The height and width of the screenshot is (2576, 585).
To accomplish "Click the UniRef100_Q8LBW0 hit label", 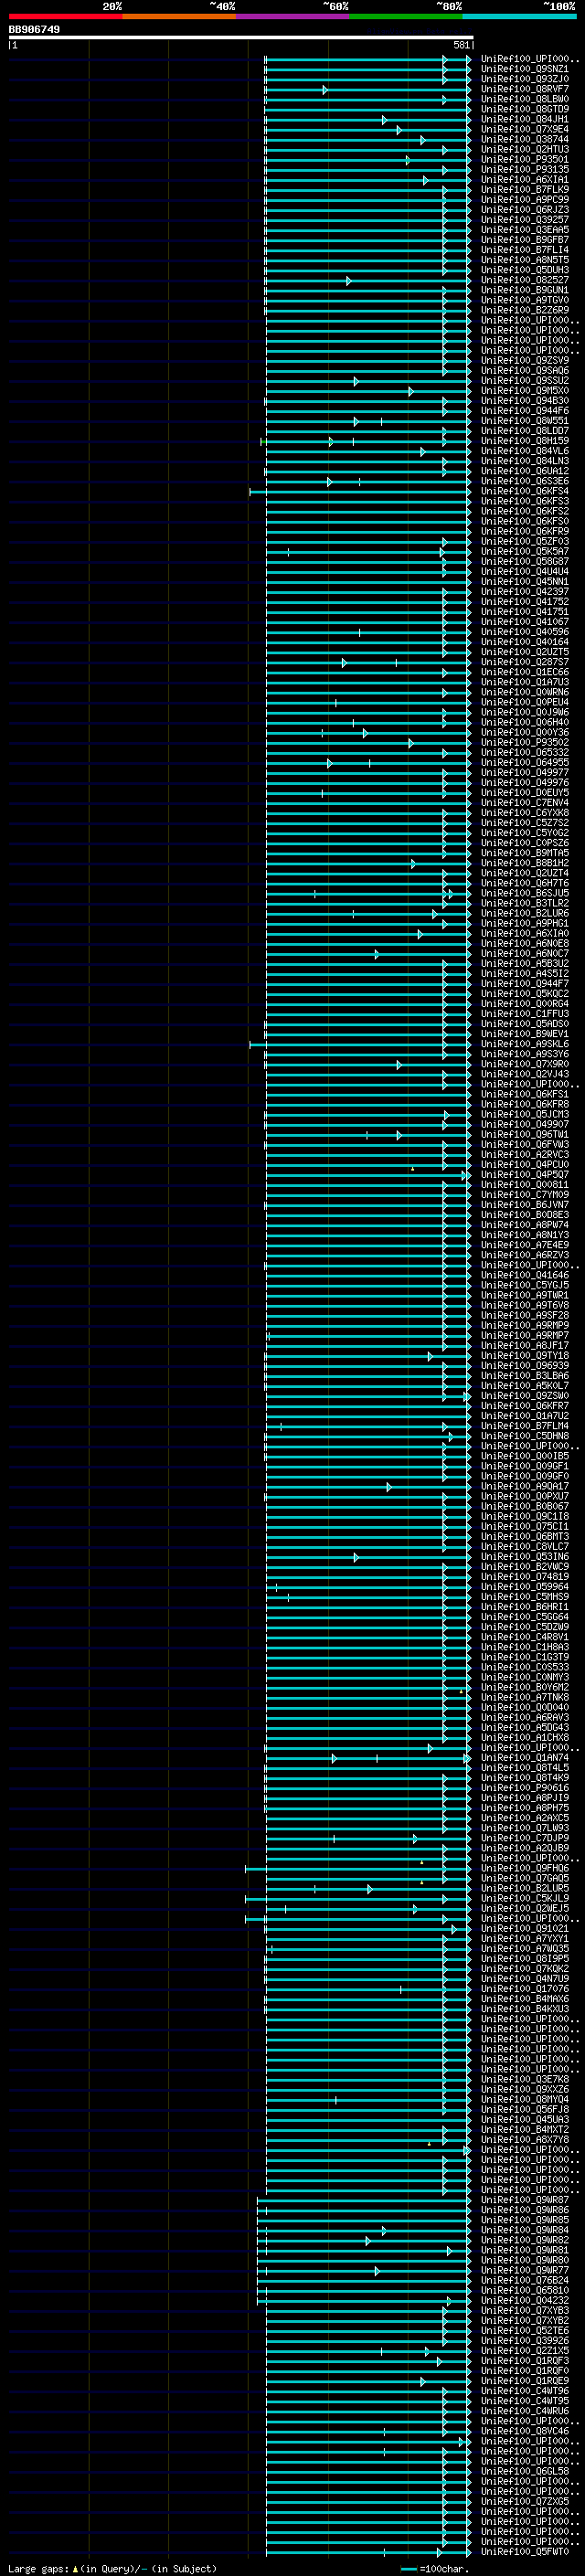I will (x=525, y=99).
